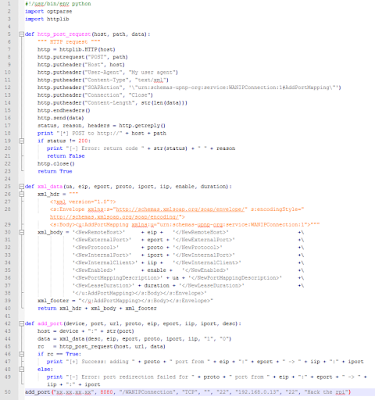The width and height of the screenshot is (375, 400).
Task: Click 'return xml_hdr + xml_body + xml_footer'
Action: coord(97,308)
